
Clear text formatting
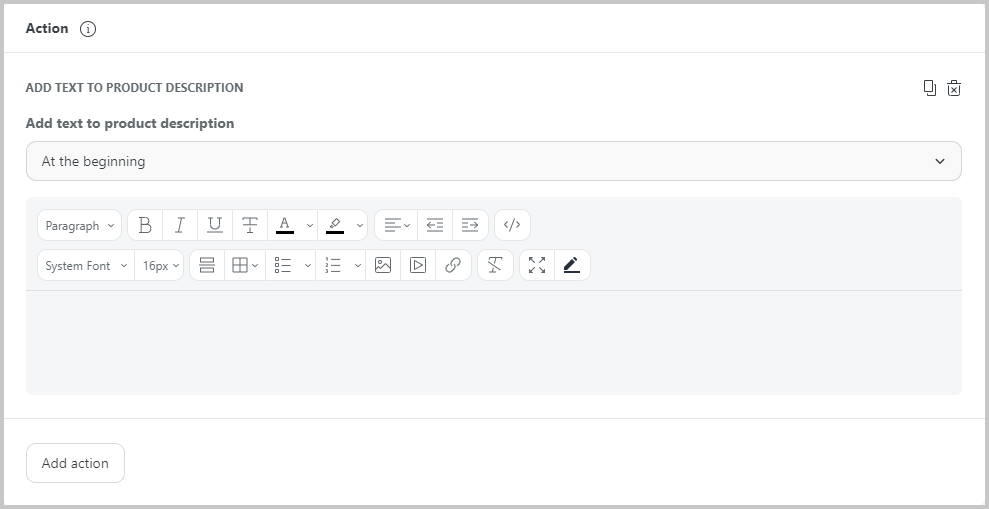[495, 265]
